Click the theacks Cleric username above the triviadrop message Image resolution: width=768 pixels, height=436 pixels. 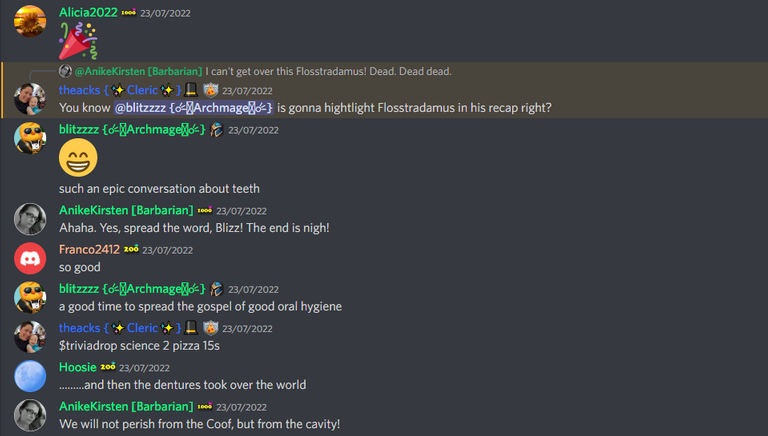point(120,328)
